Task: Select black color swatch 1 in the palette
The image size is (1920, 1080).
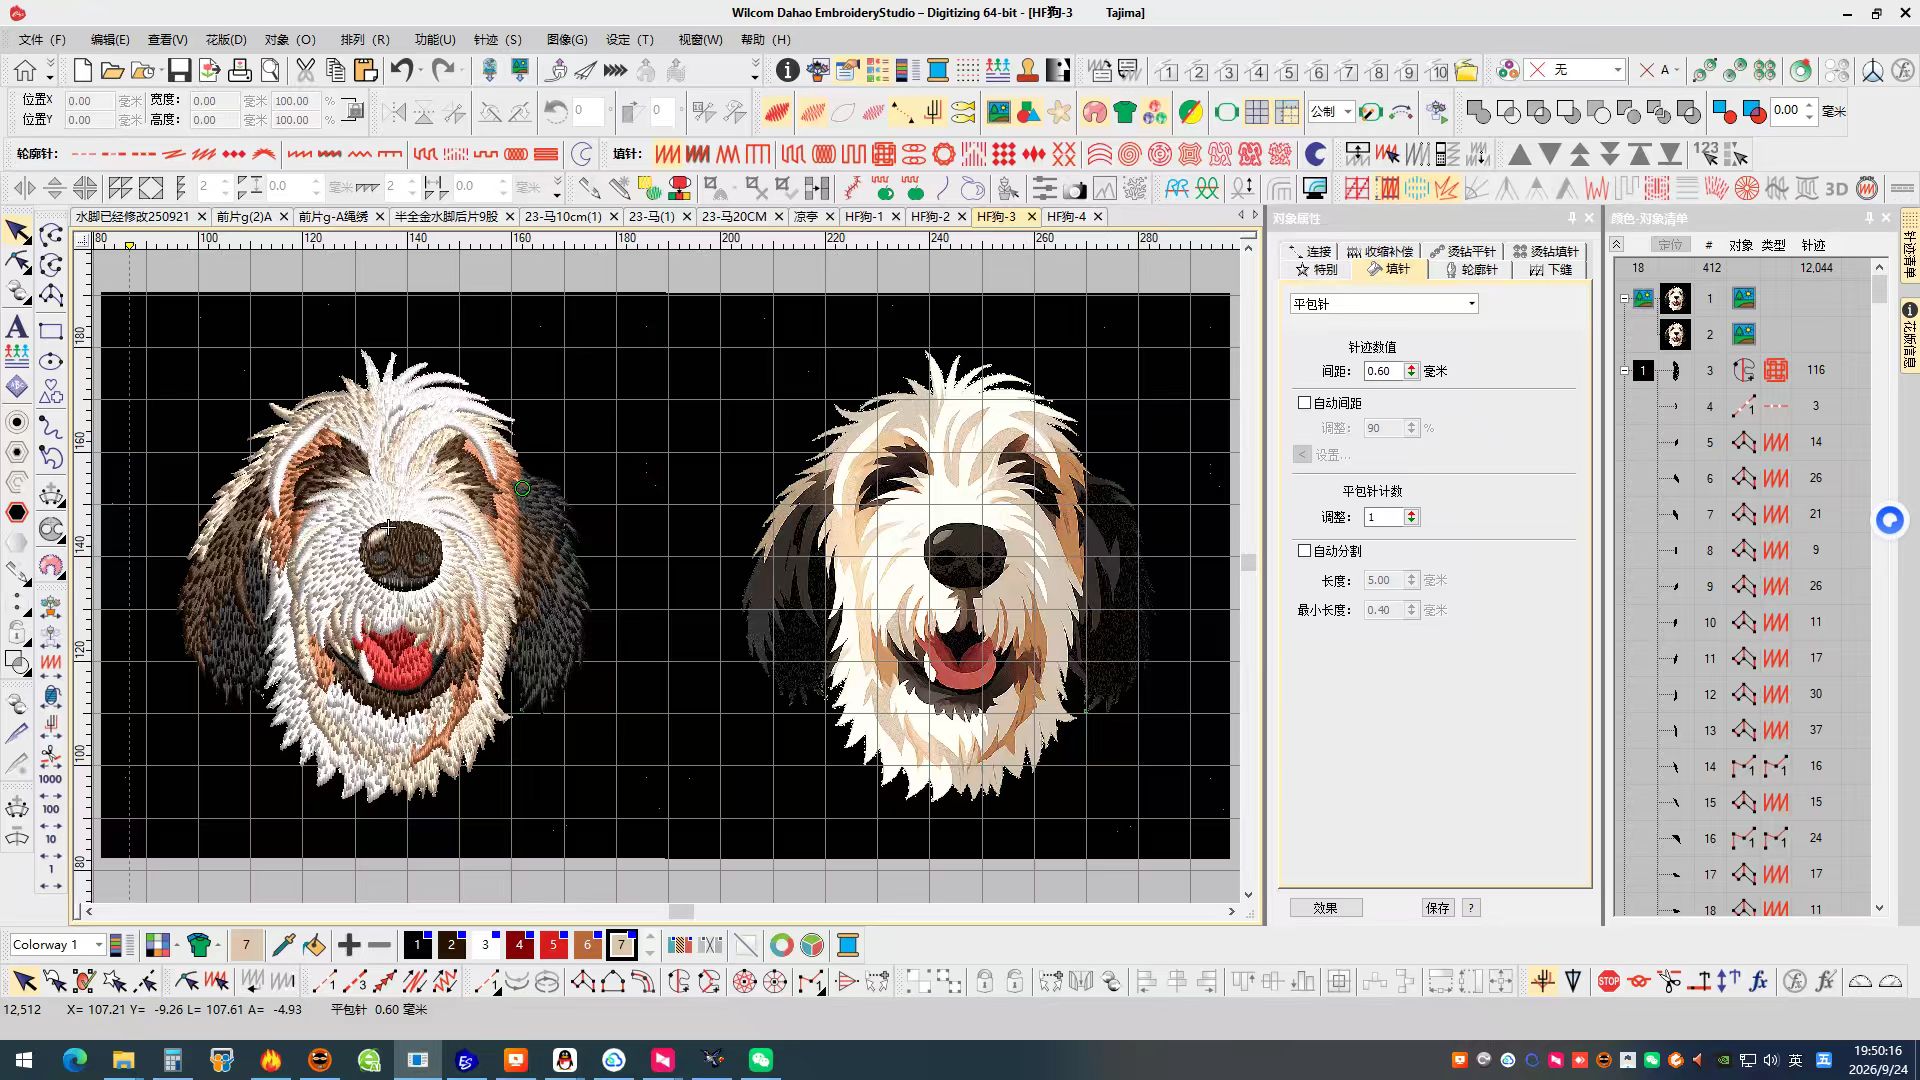Action: [417, 945]
